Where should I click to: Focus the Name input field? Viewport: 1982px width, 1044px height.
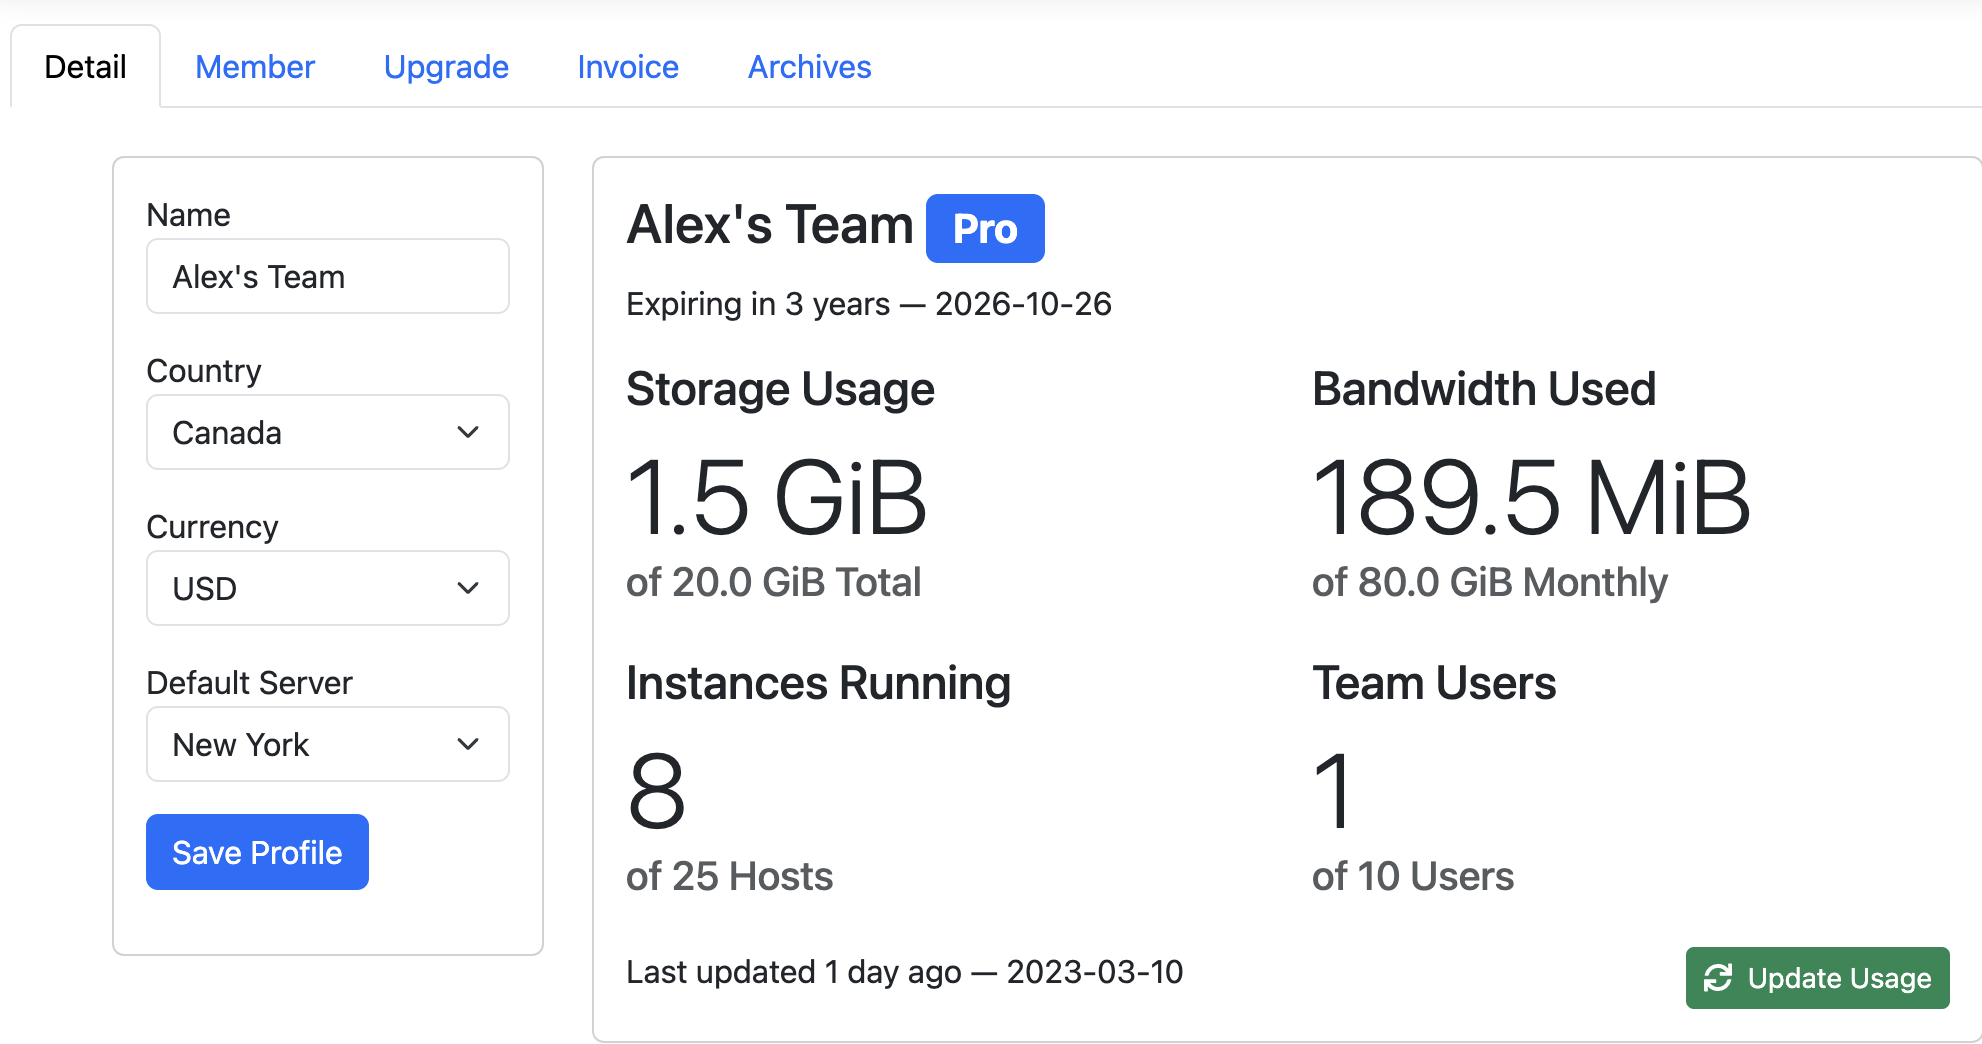tap(327, 276)
